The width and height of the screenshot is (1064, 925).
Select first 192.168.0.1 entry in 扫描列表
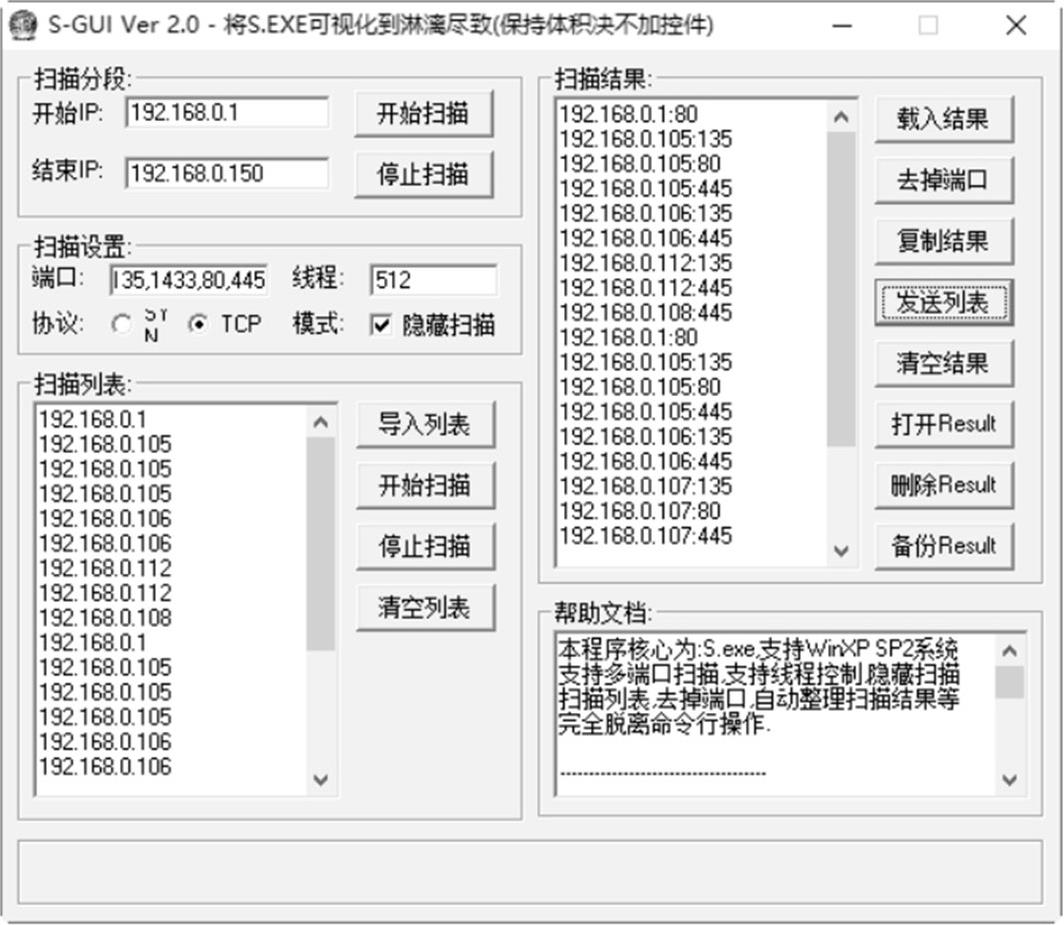[93, 419]
